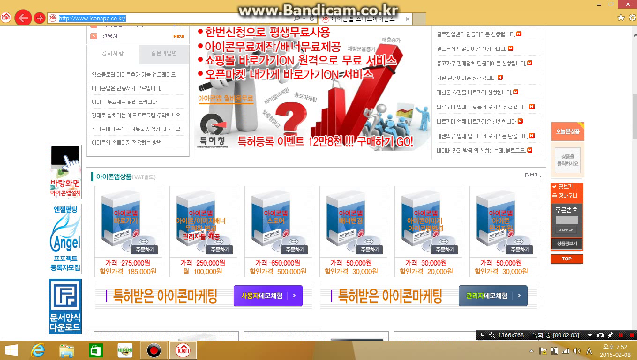The width and height of the screenshot is (637, 360).
Task: Click the home icon at browser top-left
Action: pyautogui.click(x=6, y=18)
